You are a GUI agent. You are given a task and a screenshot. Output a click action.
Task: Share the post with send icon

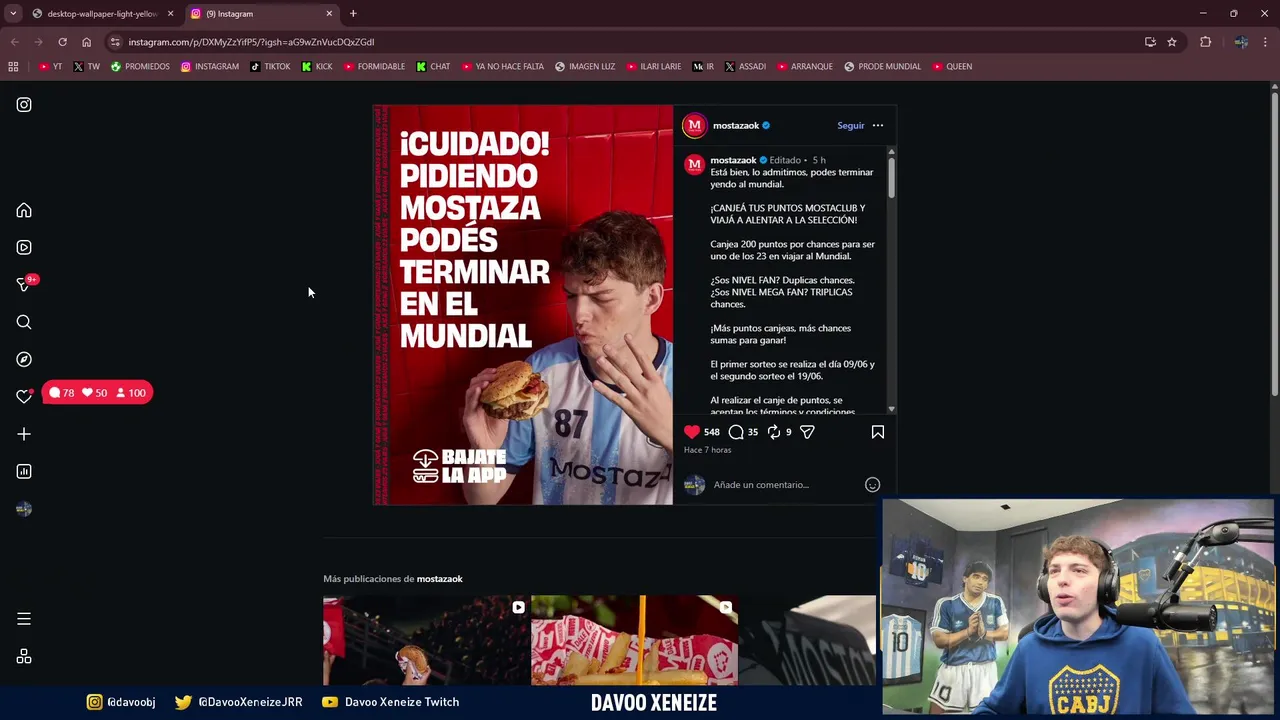pyautogui.click(x=807, y=432)
